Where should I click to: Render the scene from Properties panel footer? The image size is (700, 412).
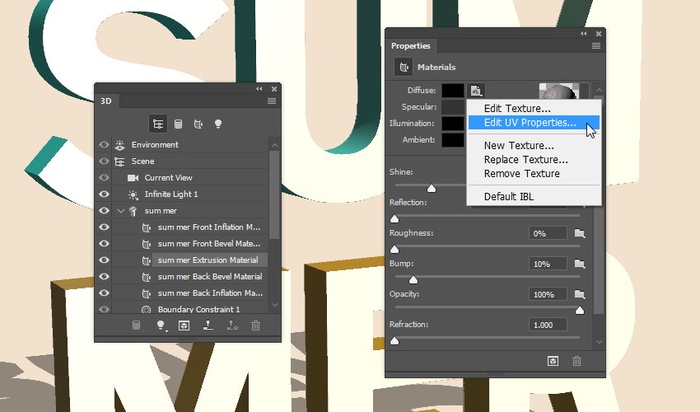pyautogui.click(x=551, y=361)
